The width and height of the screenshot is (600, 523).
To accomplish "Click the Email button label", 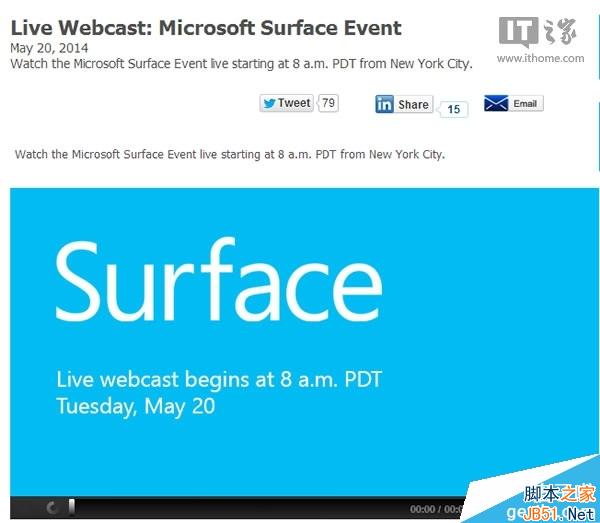I will [525, 103].
